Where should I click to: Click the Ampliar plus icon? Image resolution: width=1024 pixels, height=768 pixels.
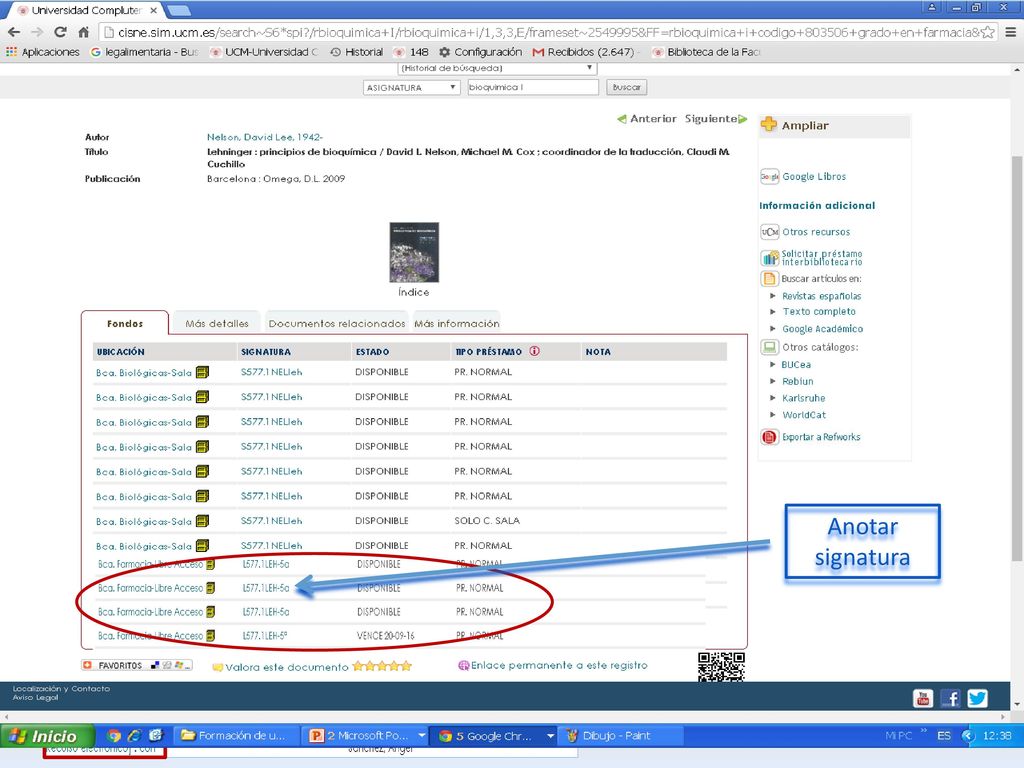point(769,125)
